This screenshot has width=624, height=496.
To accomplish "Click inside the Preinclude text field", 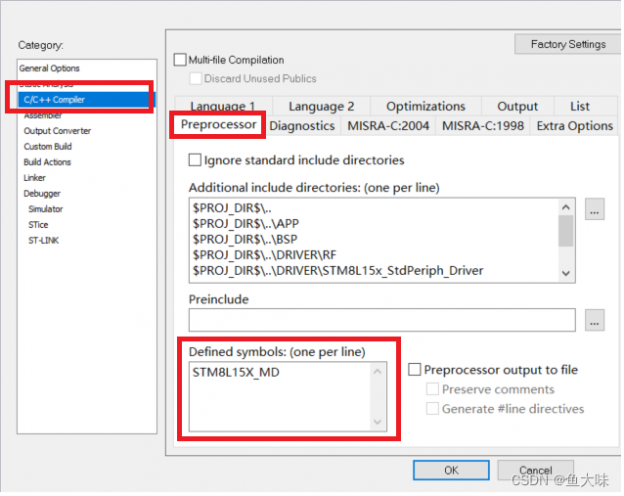I will (381, 320).
